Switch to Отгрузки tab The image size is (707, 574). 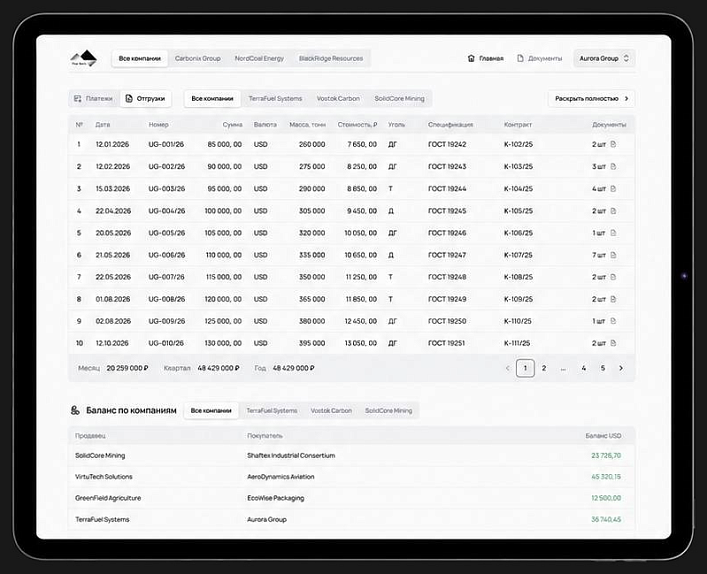coord(145,98)
